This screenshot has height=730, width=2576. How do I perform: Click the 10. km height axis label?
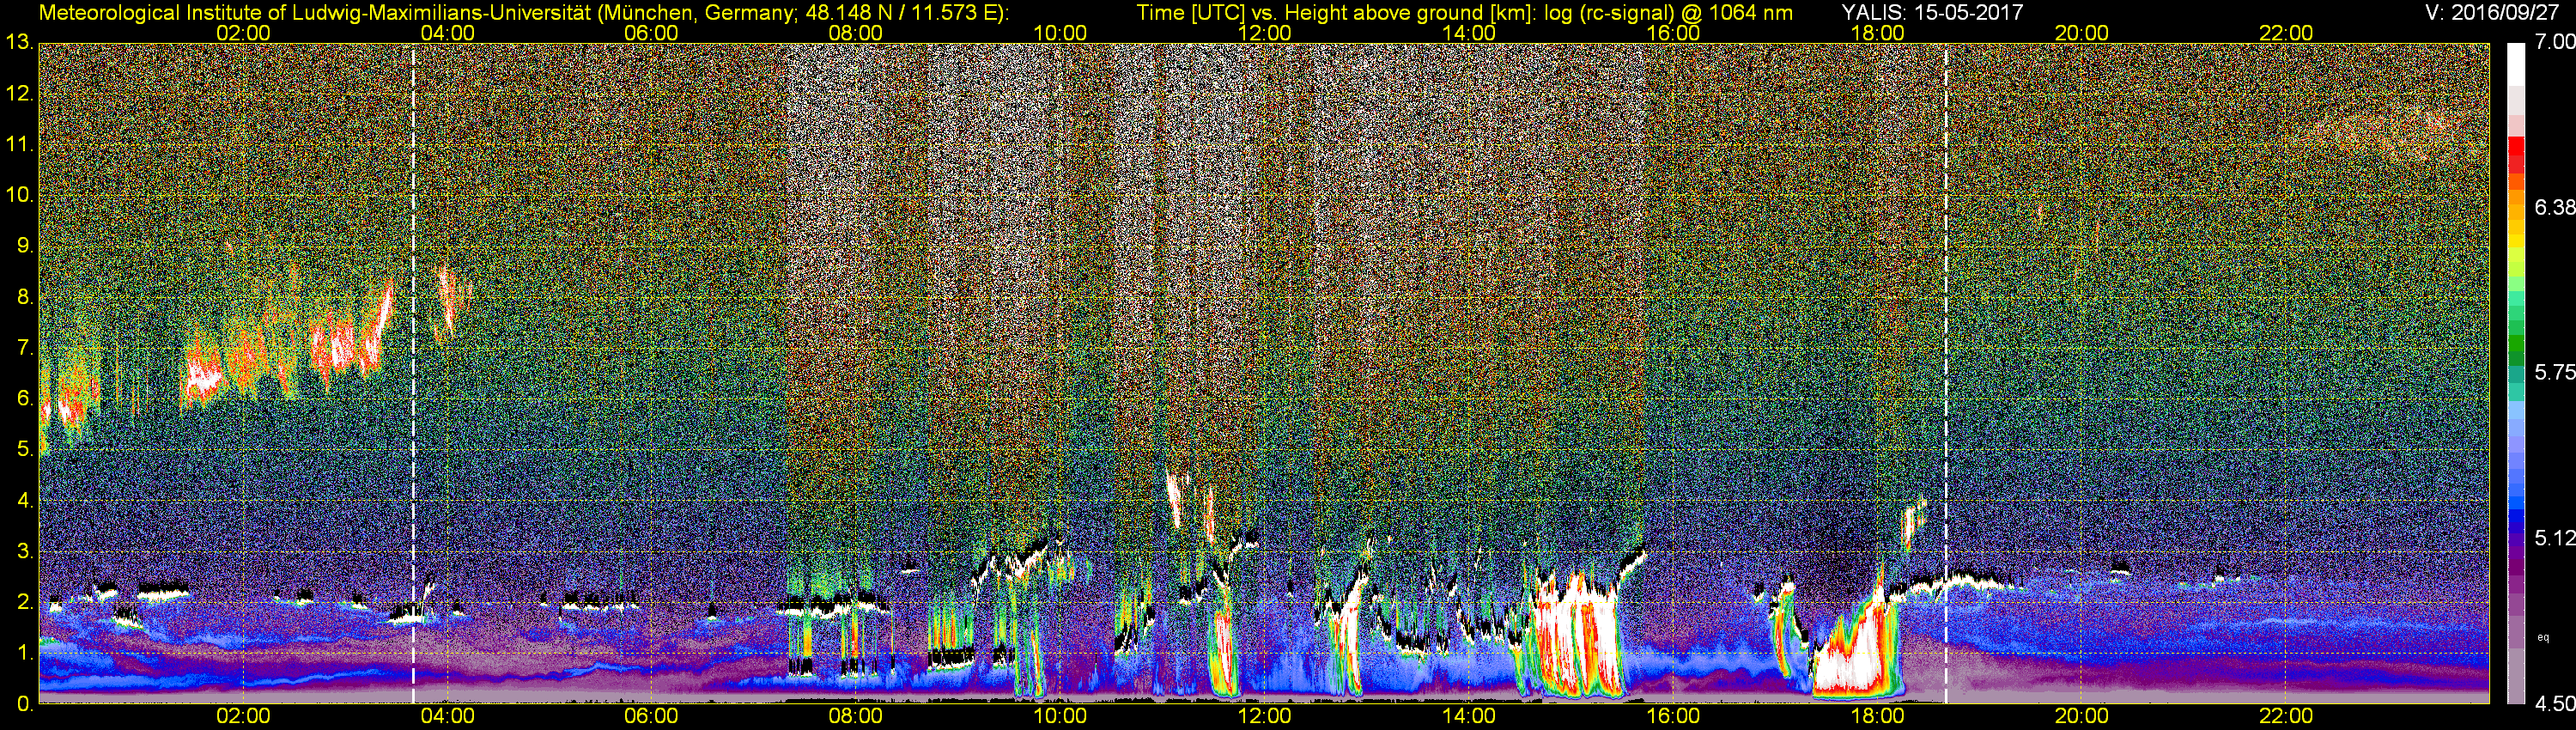(19, 194)
